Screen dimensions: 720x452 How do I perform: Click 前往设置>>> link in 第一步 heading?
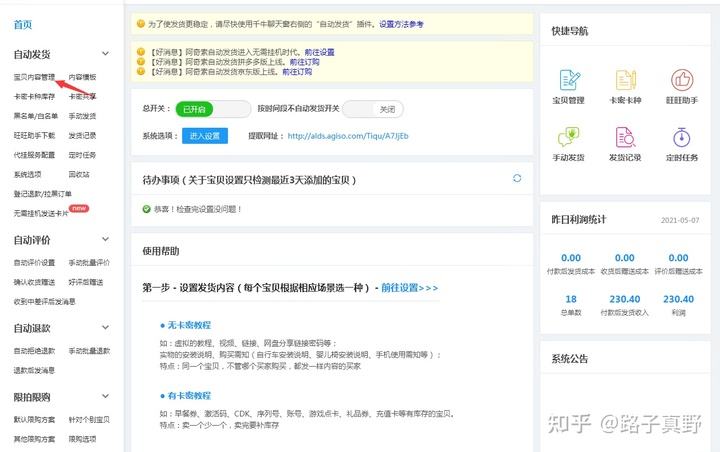point(410,288)
